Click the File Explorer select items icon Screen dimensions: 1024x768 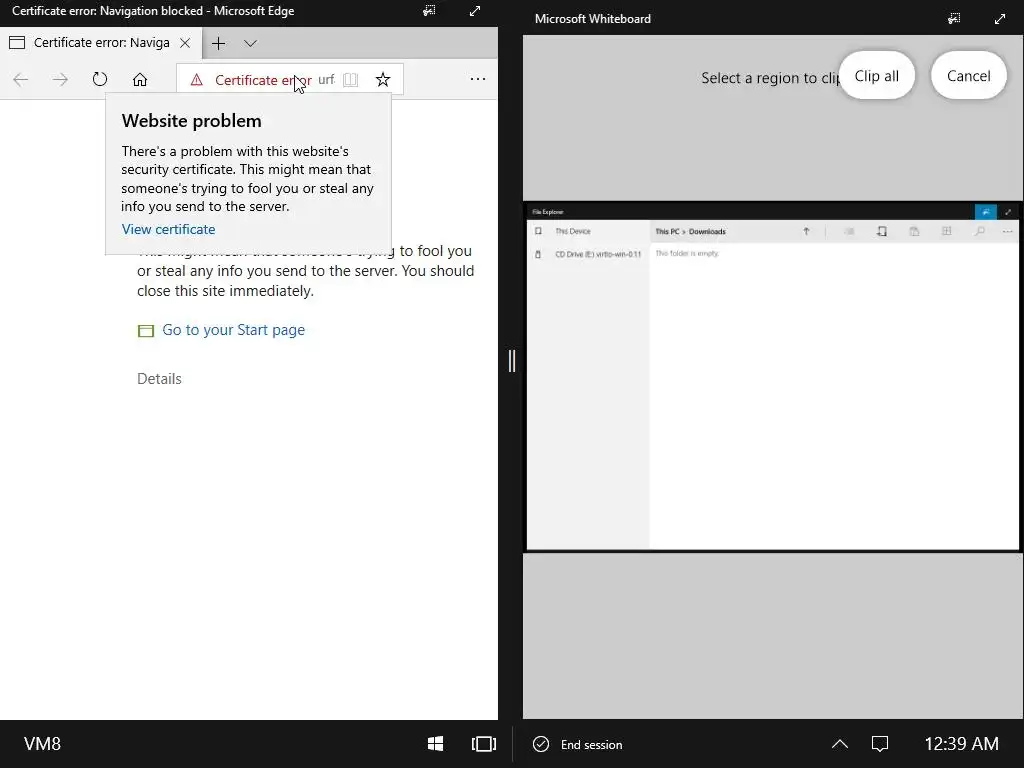tap(849, 231)
